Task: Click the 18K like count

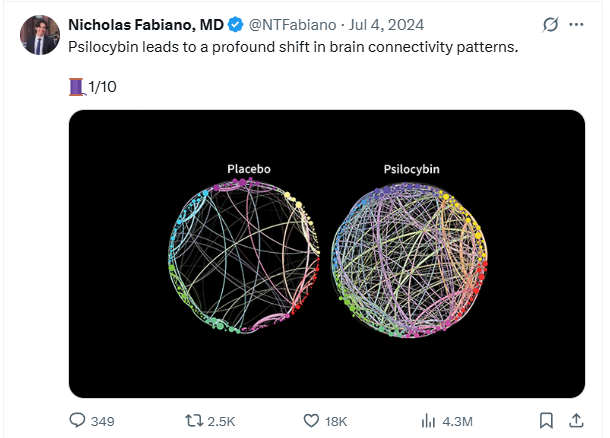Action: [337, 421]
